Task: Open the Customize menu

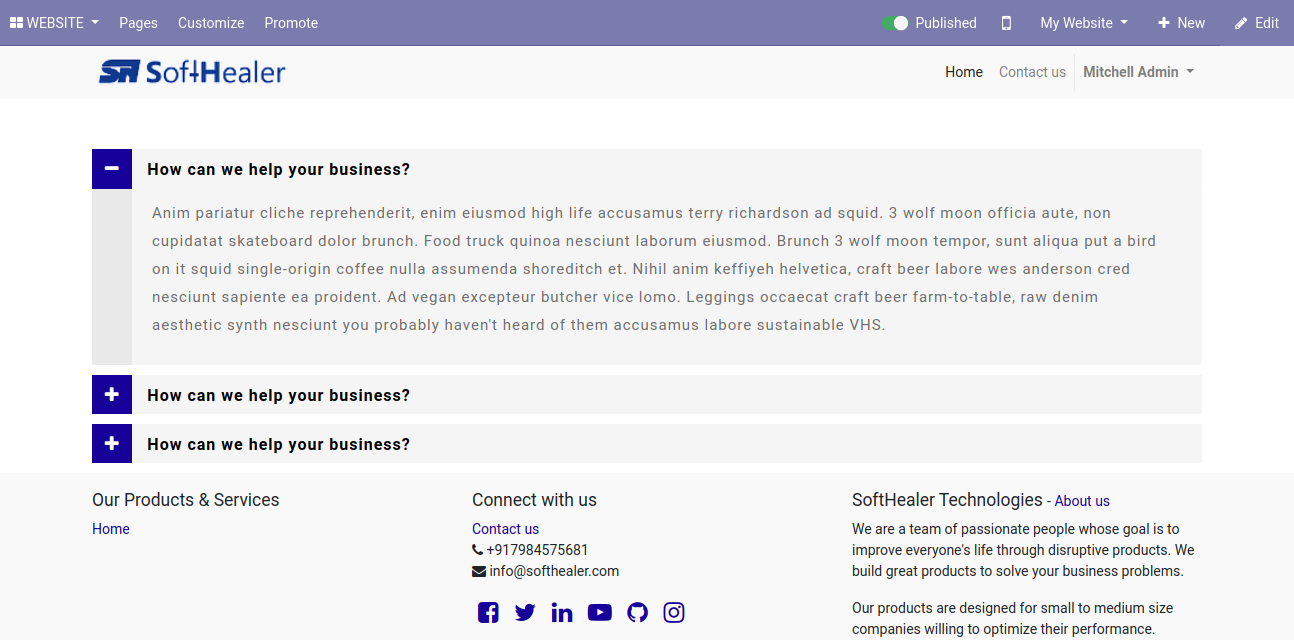Action: [x=211, y=23]
